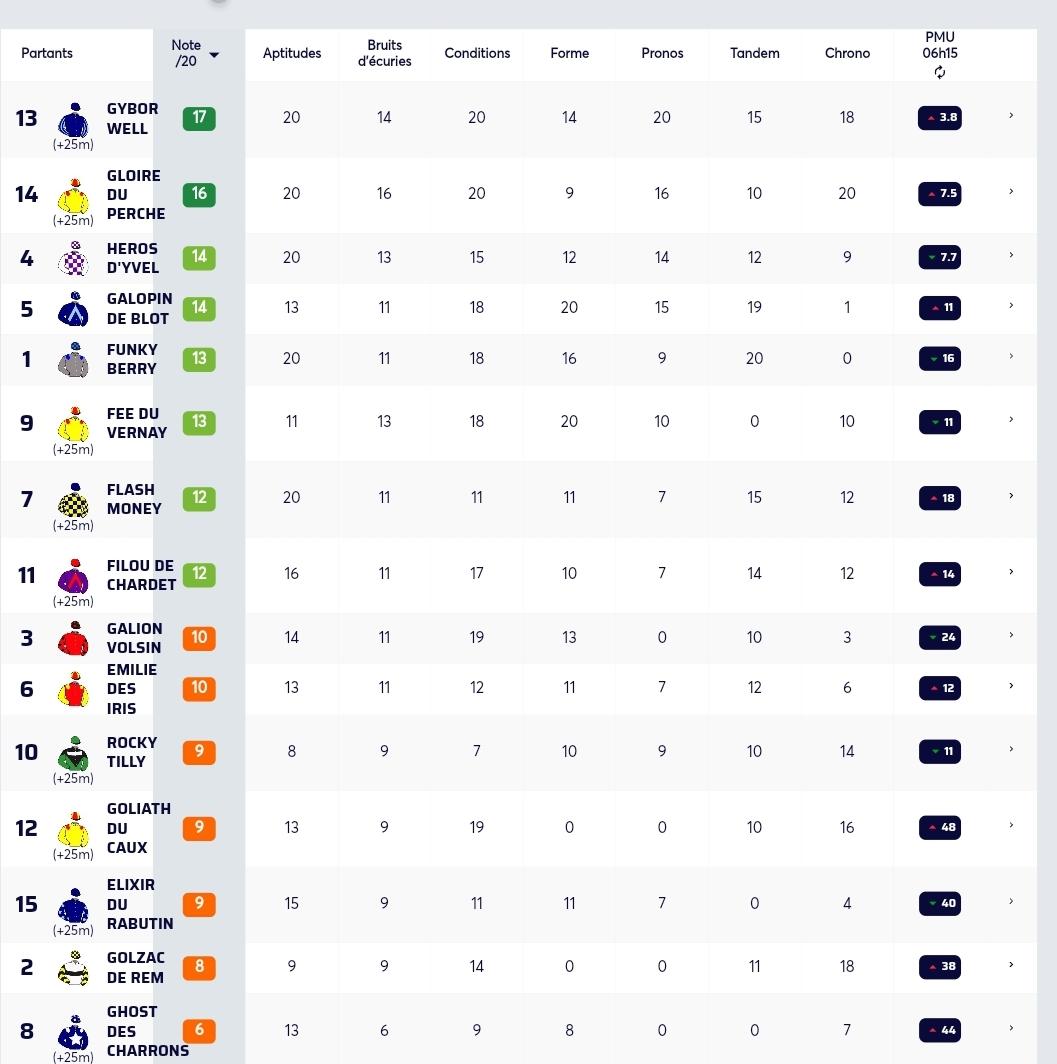The image size is (1057, 1064).
Task: Expand Gybor Well row with right chevron
Action: pyautogui.click(x=1011, y=116)
